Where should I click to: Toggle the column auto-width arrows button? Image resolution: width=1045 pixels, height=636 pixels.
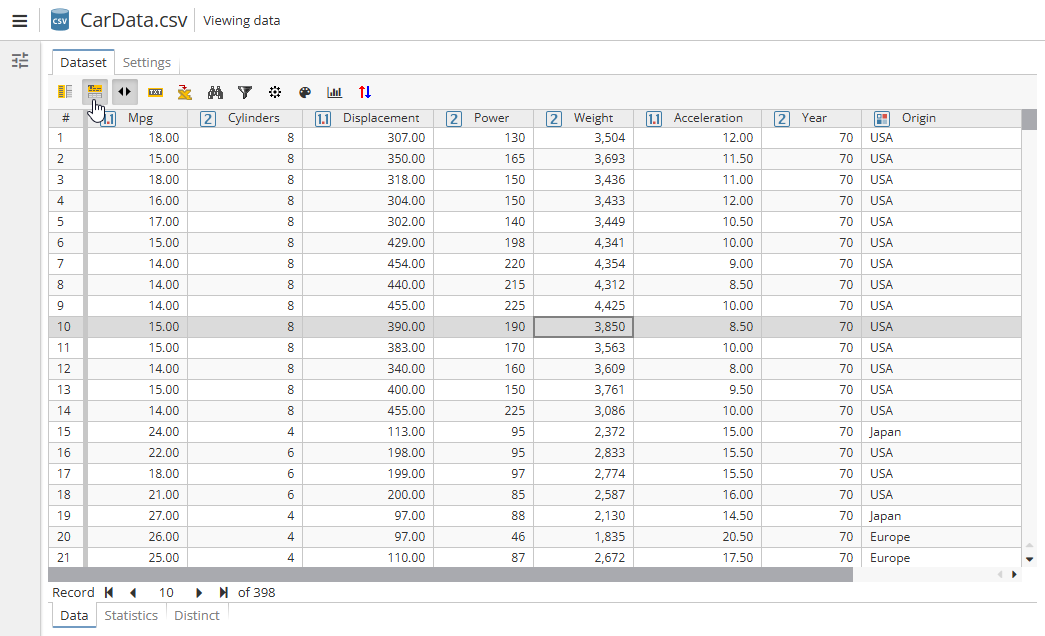click(x=125, y=92)
